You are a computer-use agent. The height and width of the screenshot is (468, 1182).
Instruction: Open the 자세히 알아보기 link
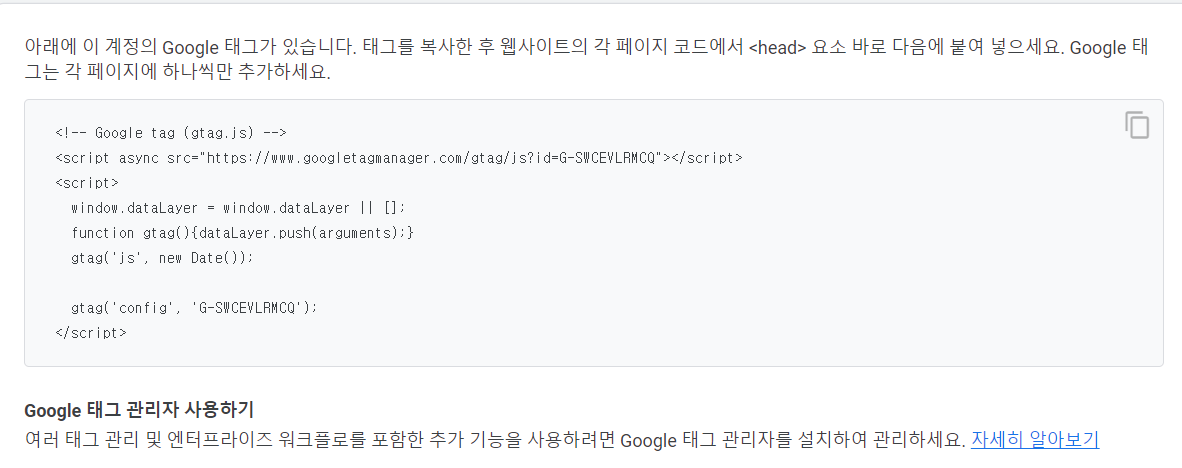pyautogui.click(x=1034, y=439)
